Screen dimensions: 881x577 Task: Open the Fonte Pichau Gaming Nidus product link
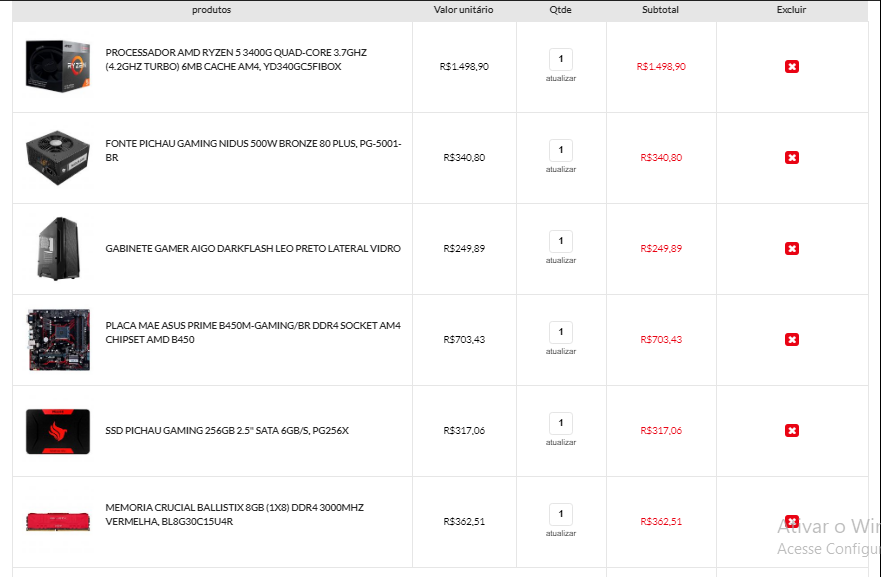253,151
